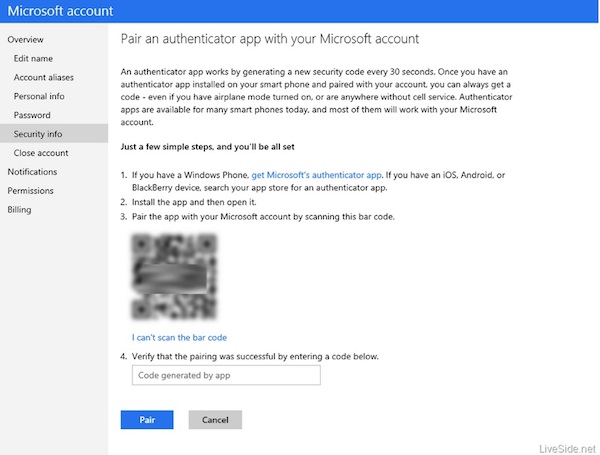The height and width of the screenshot is (455, 600).
Task: Click the Cancel button
Action: pos(215,420)
